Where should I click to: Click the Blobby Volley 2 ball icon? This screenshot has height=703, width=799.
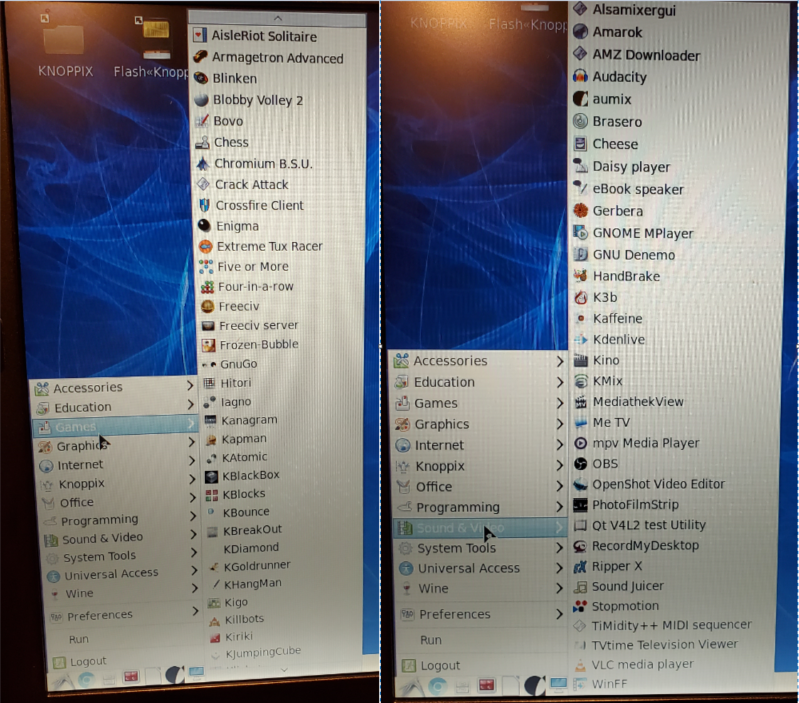pyautogui.click(x=201, y=99)
